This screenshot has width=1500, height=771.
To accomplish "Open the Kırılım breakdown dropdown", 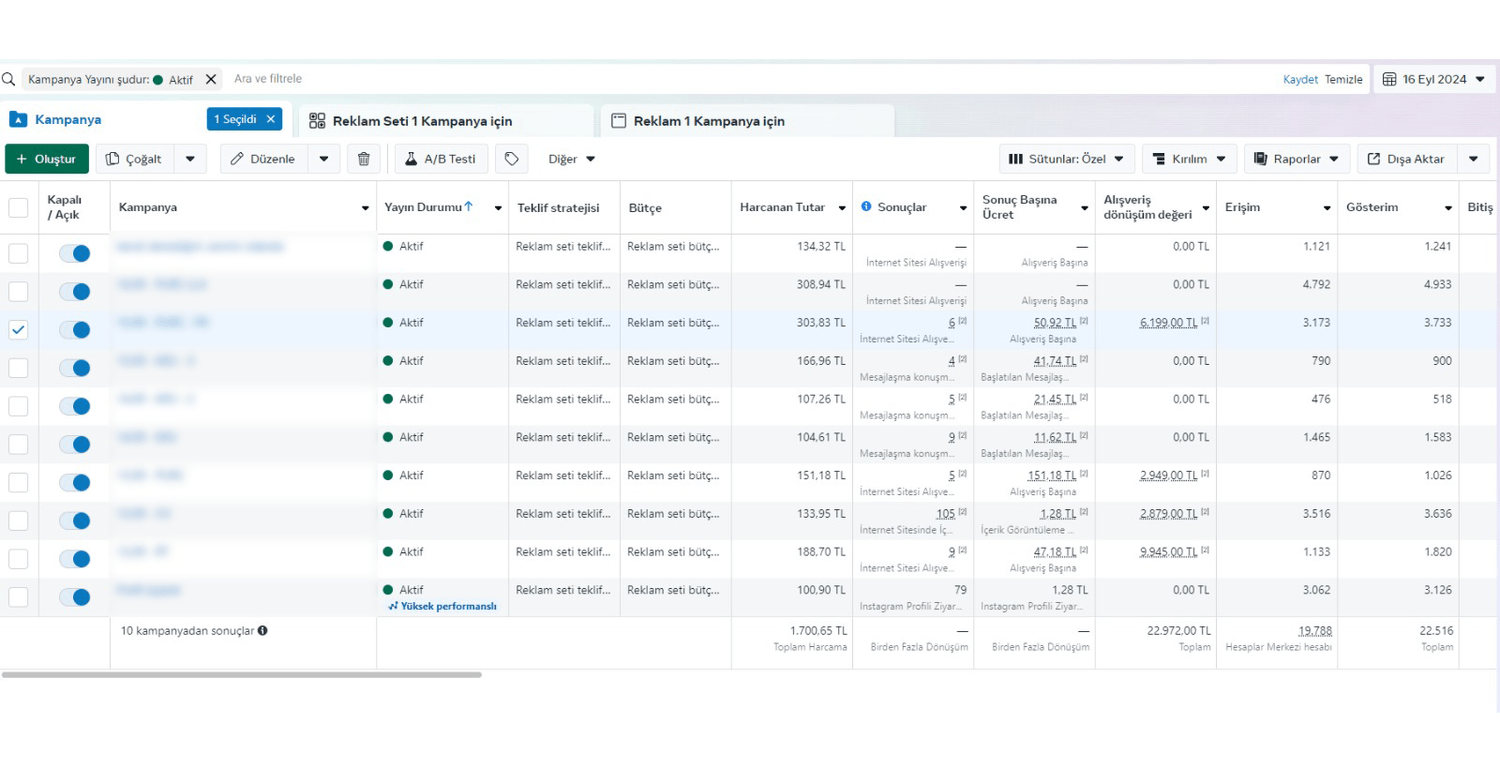I will tap(1188, 159).
